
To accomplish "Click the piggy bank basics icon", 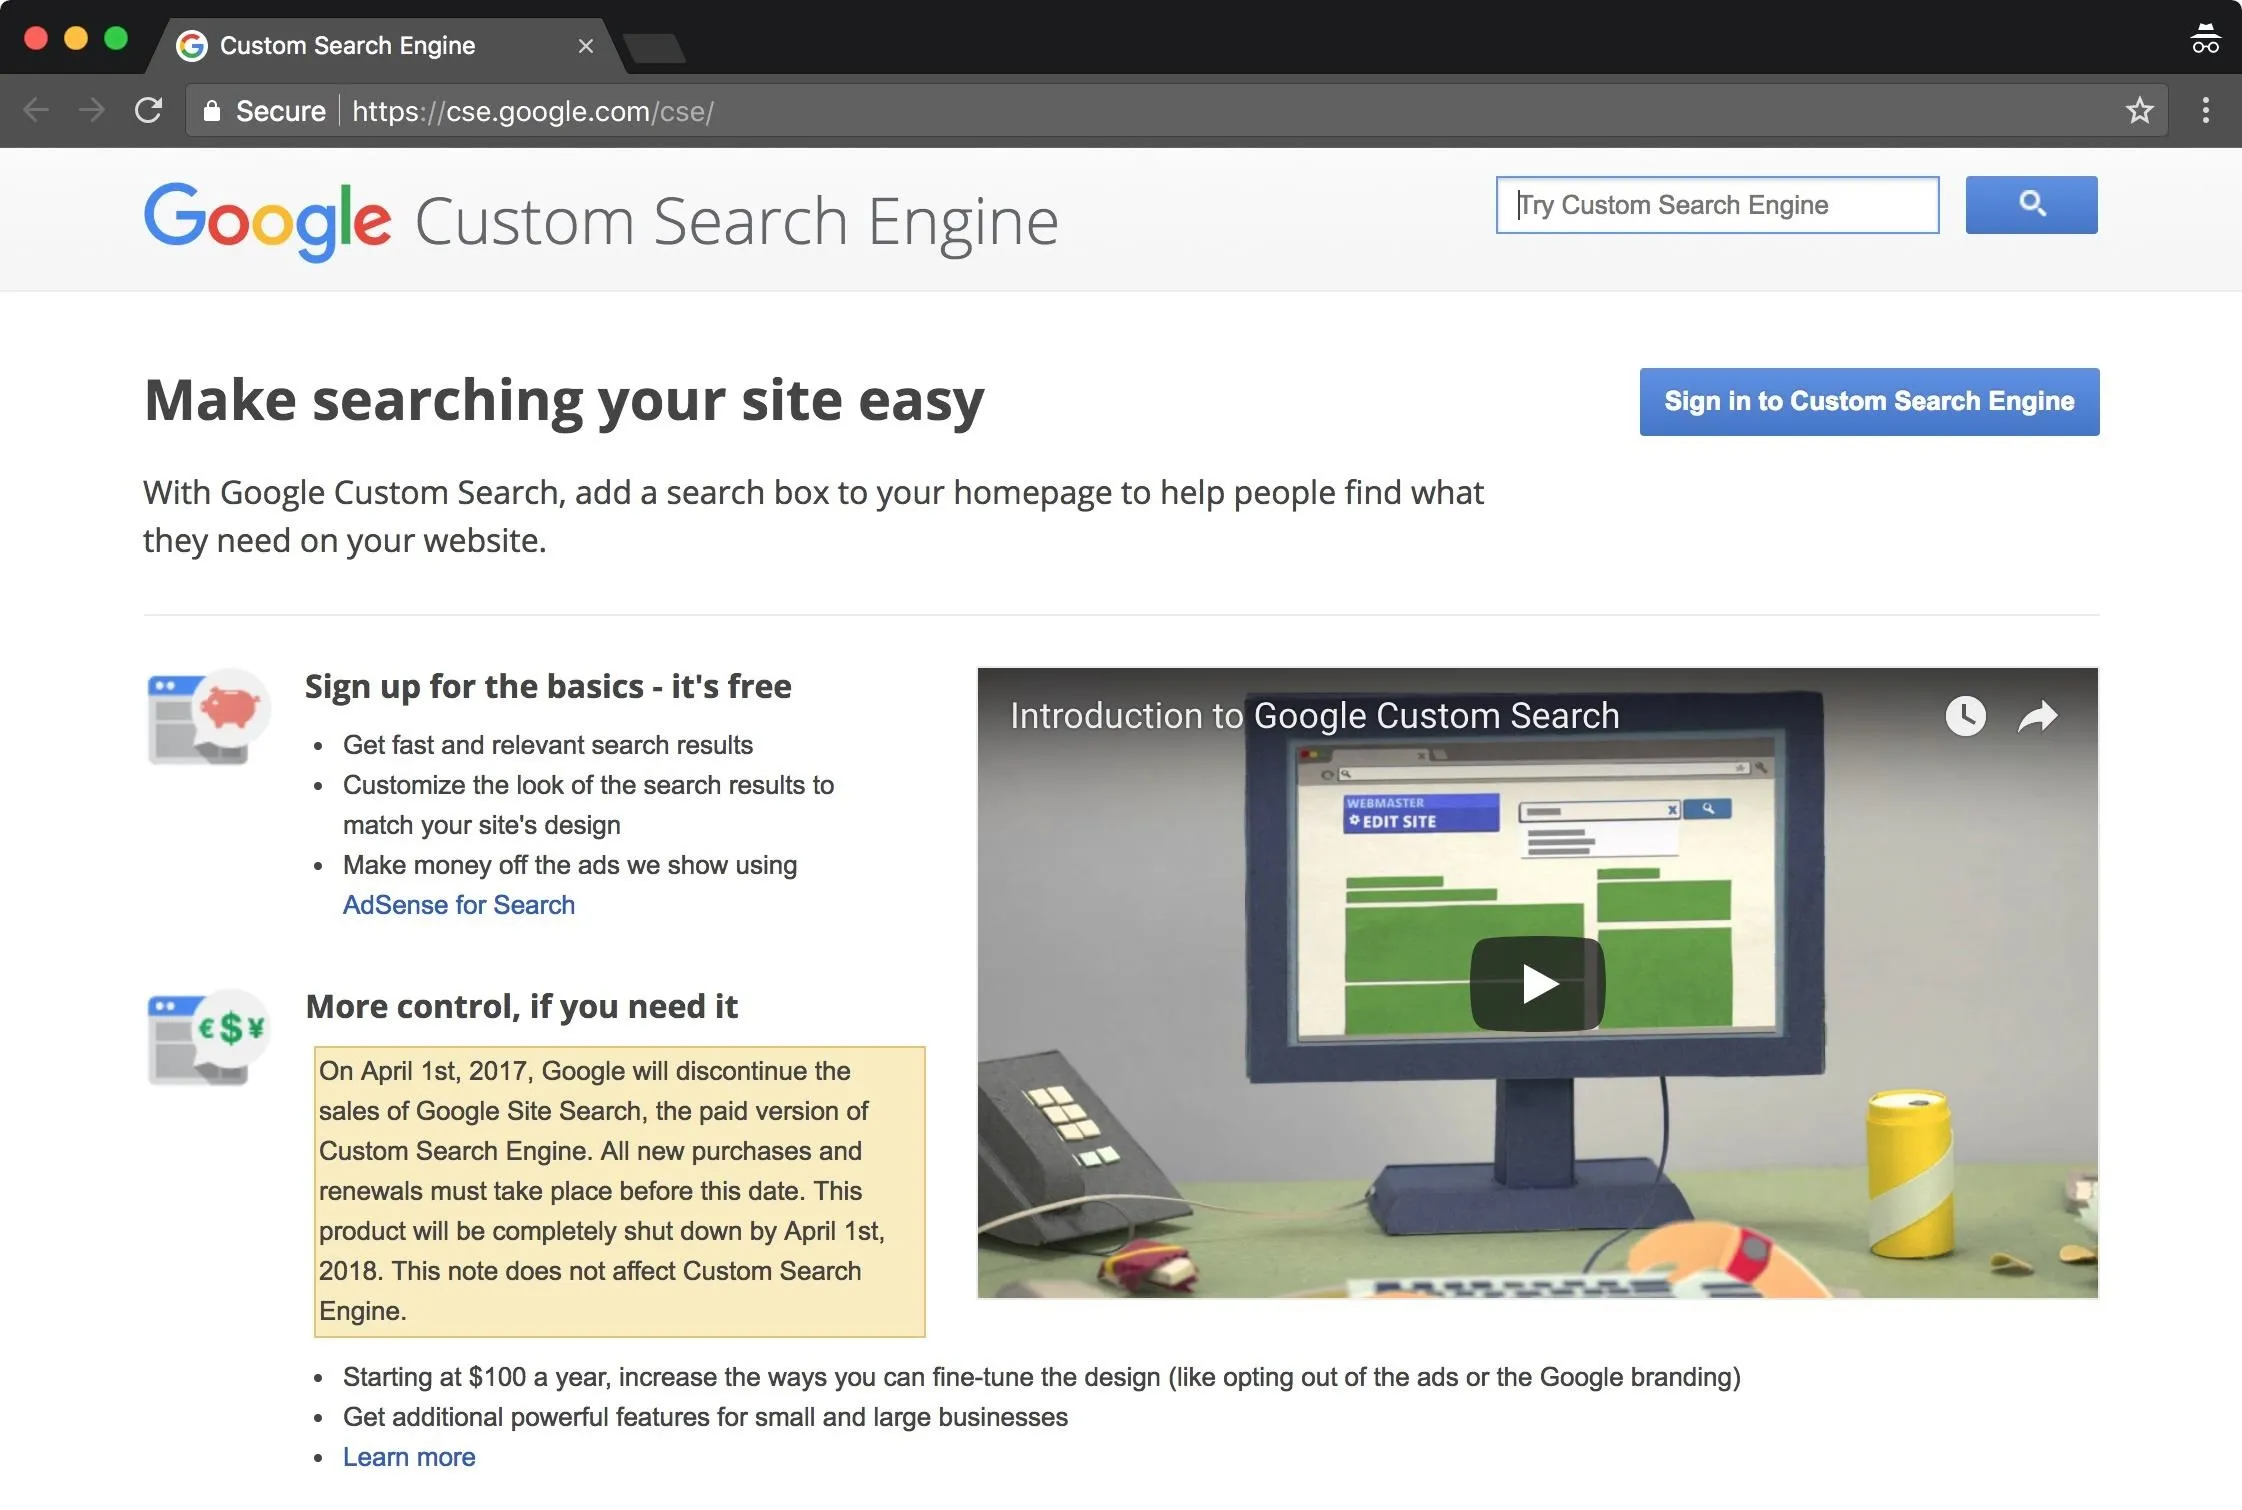I will tap(208, 716).
